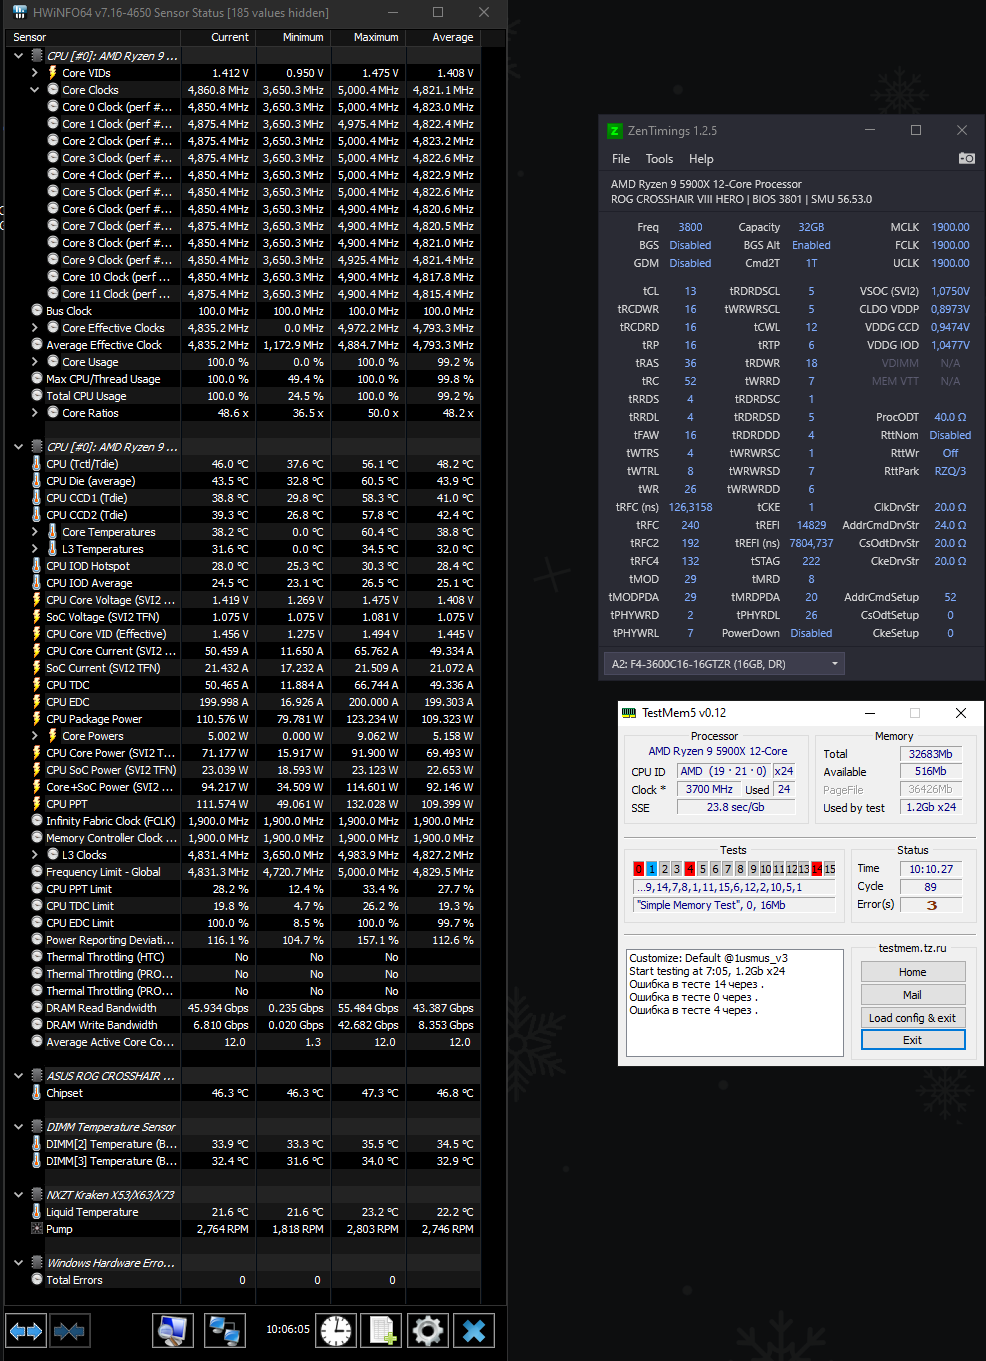
Task: Click the Home button in TestMem5
Action: pos(913,972)
